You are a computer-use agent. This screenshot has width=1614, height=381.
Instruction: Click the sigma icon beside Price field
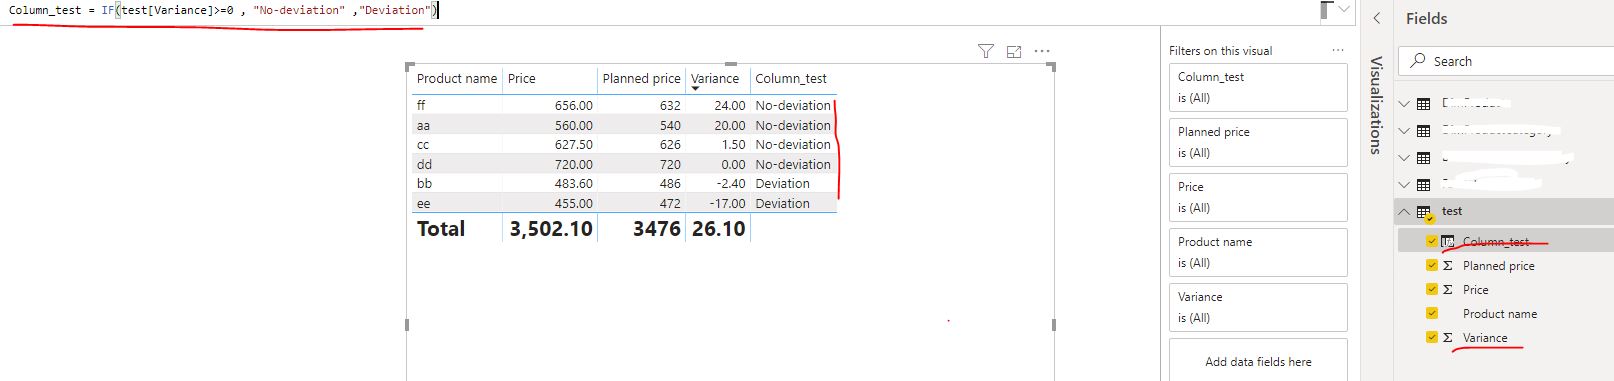pos(1447,290)
